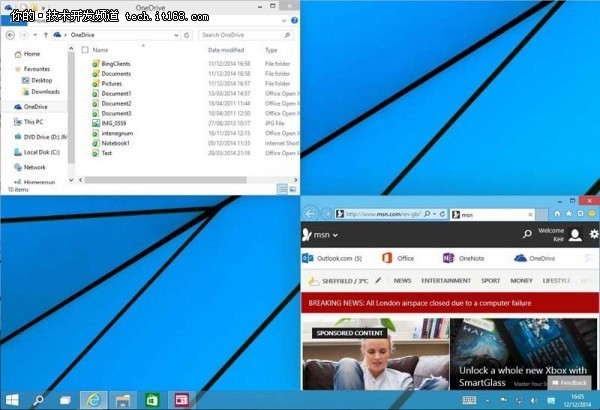This screenshot has width=600, height=410.
Task: Click the MSN search magnifier icon
Action: [x=527, y=235]
